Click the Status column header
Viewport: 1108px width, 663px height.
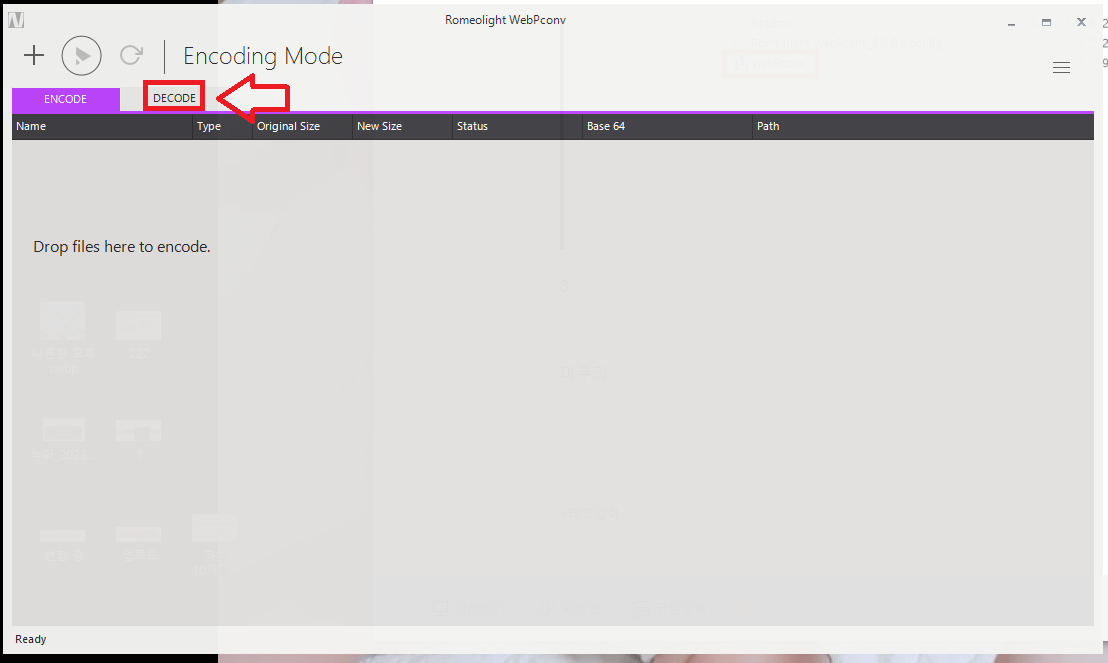click(x=517, y=127)
